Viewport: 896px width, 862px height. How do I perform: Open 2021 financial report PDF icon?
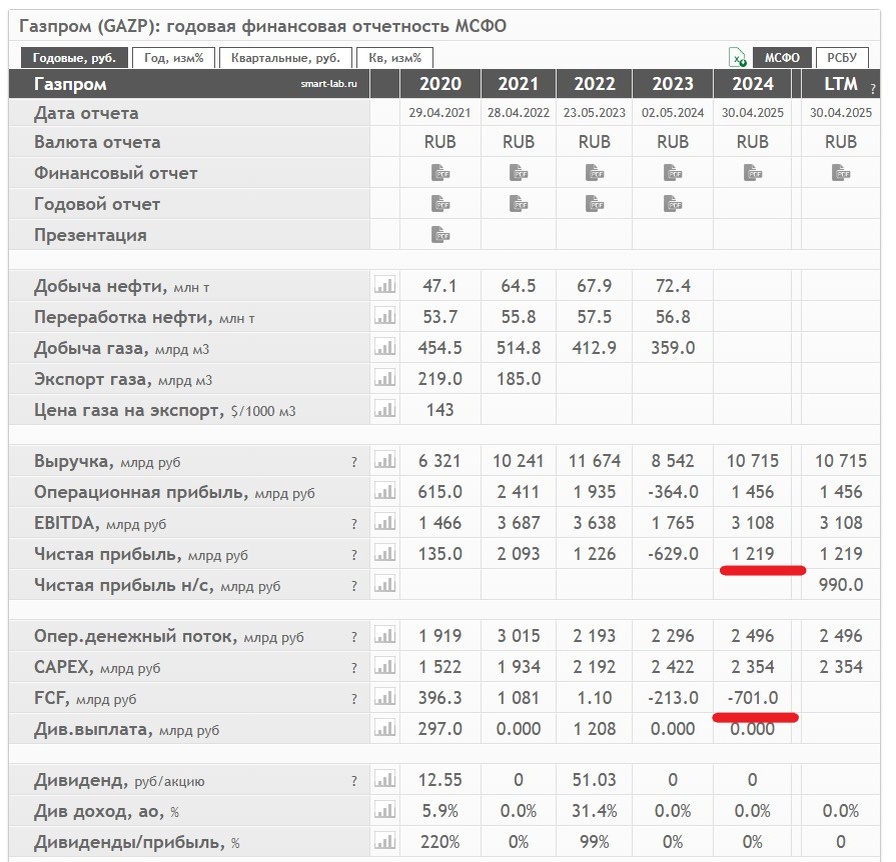coord(518,173)
